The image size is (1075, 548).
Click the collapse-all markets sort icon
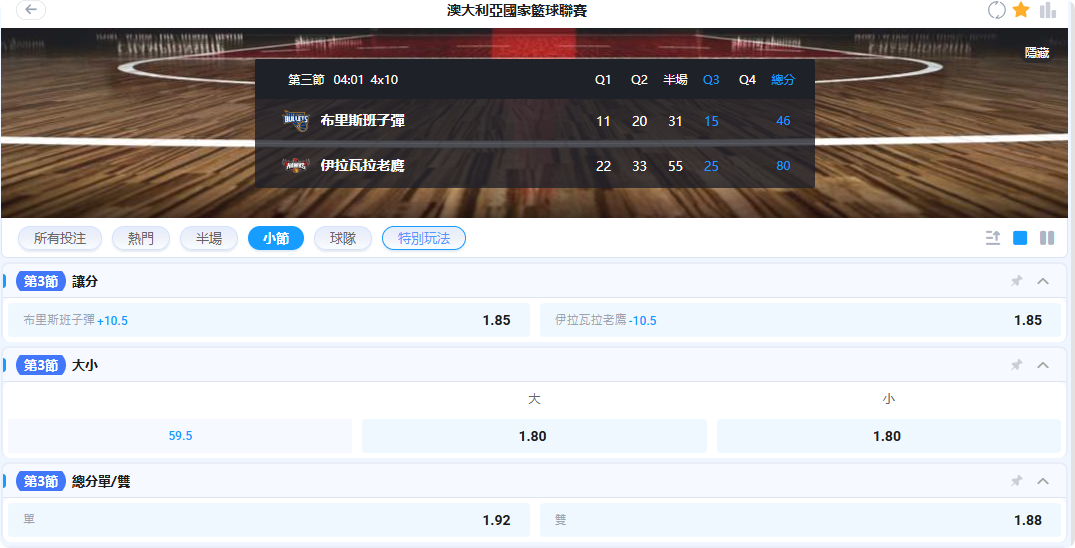[993, 238]
